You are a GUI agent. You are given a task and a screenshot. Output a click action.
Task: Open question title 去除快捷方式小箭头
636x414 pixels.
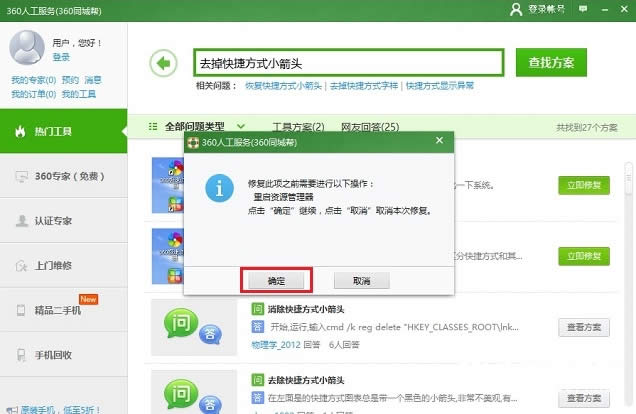tap(306, 380)
